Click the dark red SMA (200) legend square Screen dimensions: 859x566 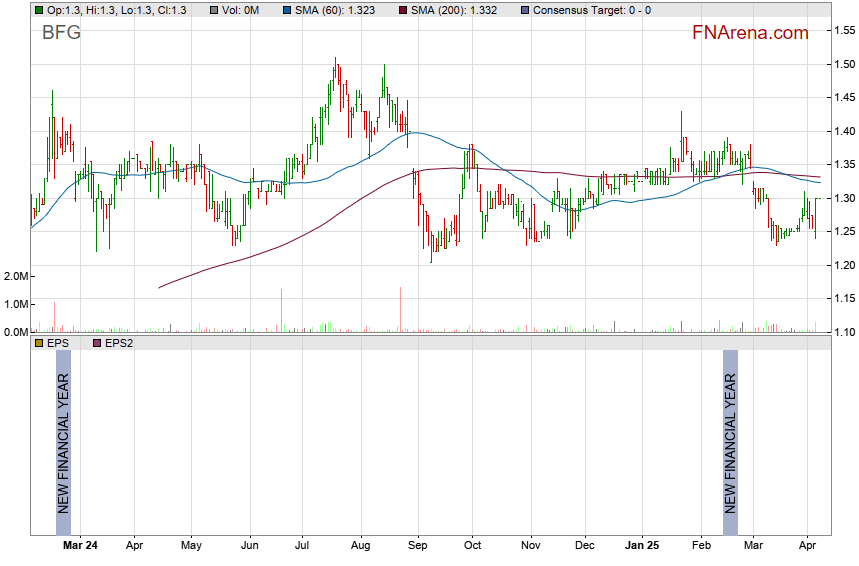point(403,10)
